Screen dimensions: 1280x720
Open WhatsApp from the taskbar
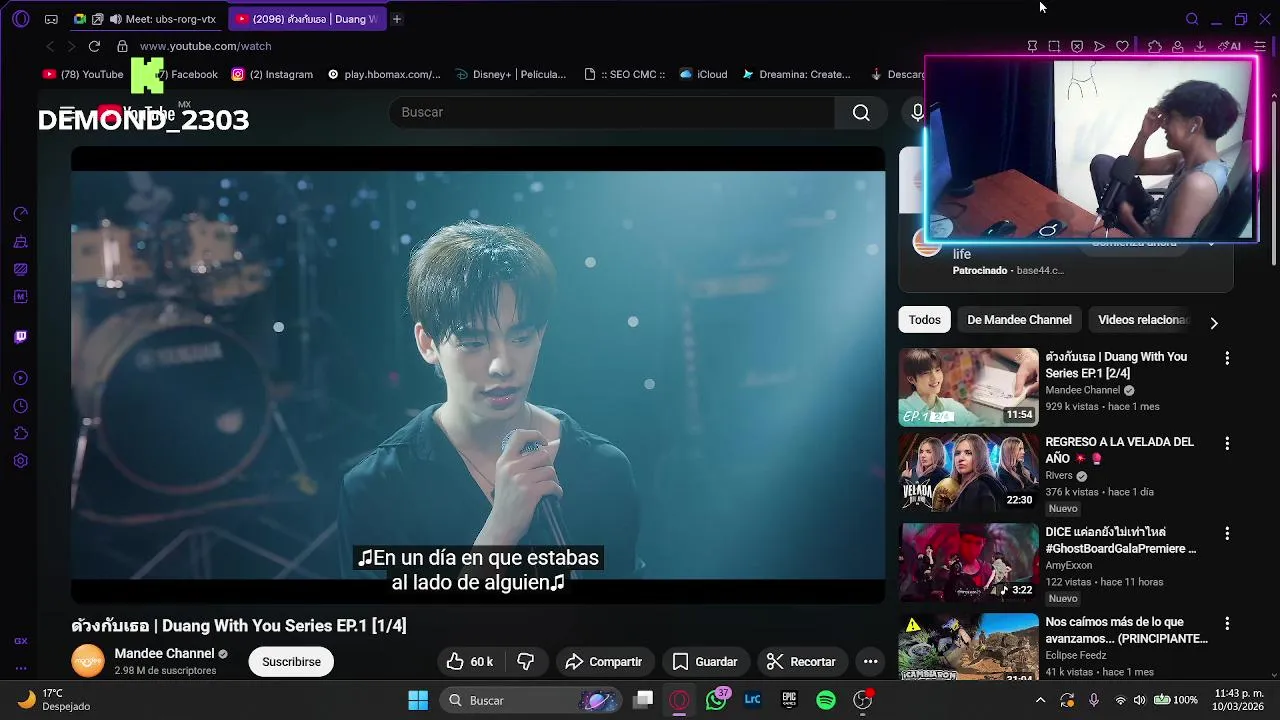(716, 700)
